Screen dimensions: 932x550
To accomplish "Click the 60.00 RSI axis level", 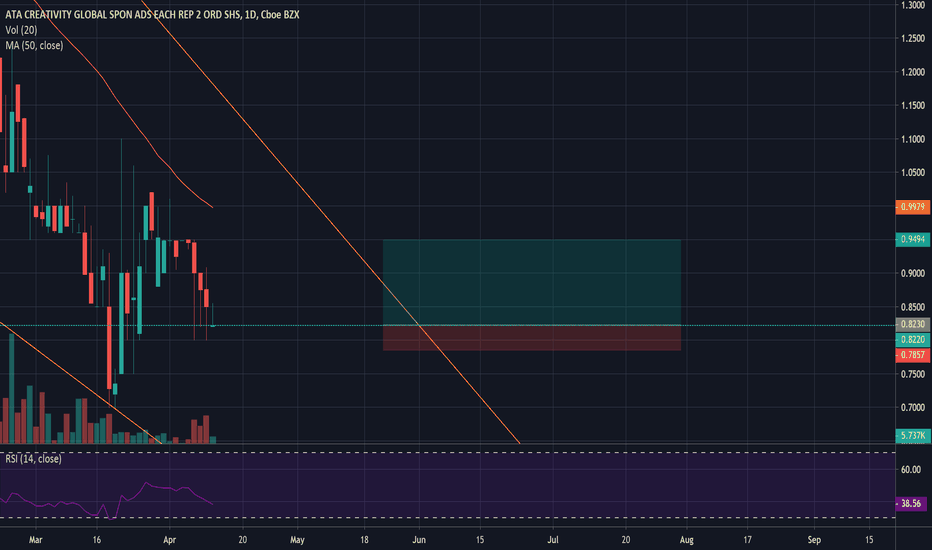I will [x=911, y=470].
